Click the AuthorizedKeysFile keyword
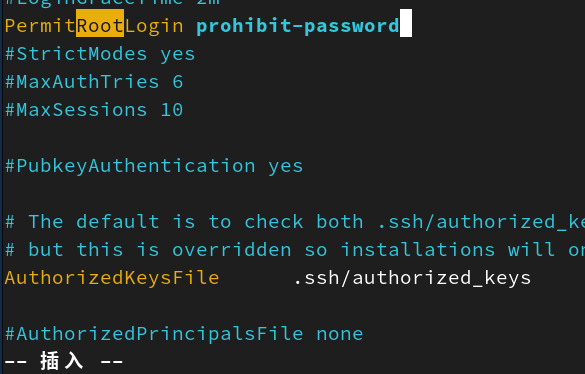Image resolution: width=585 pixels, height=374 pixels. [112, 278]
